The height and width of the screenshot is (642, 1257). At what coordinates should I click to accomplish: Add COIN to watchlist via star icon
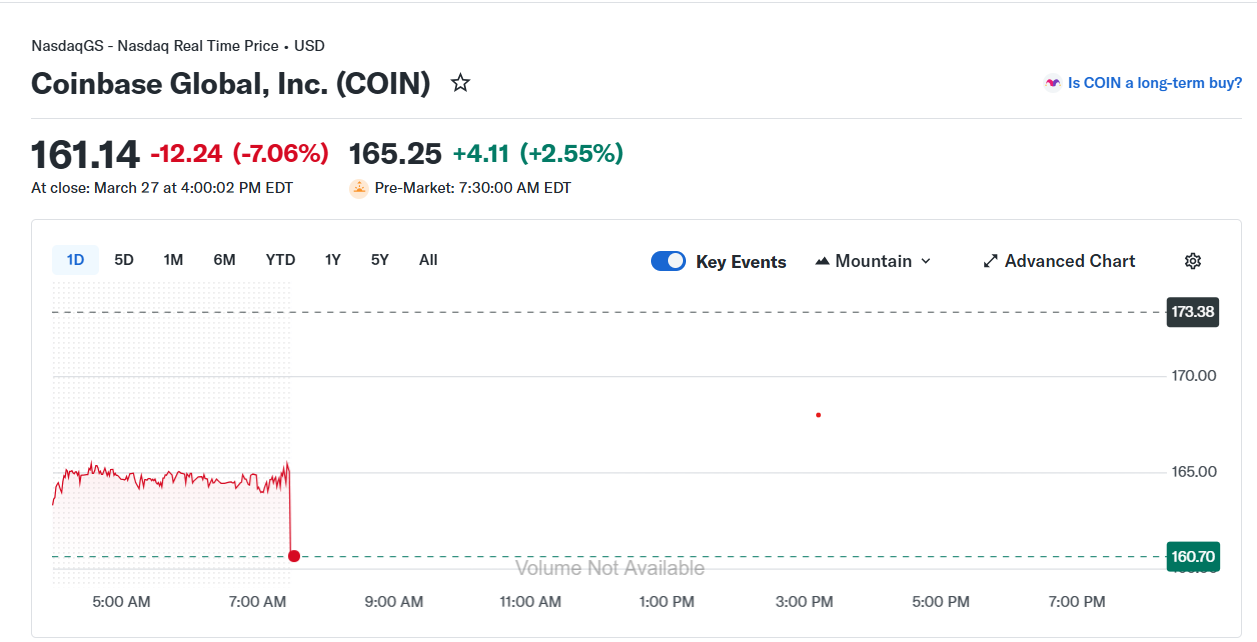460,83
